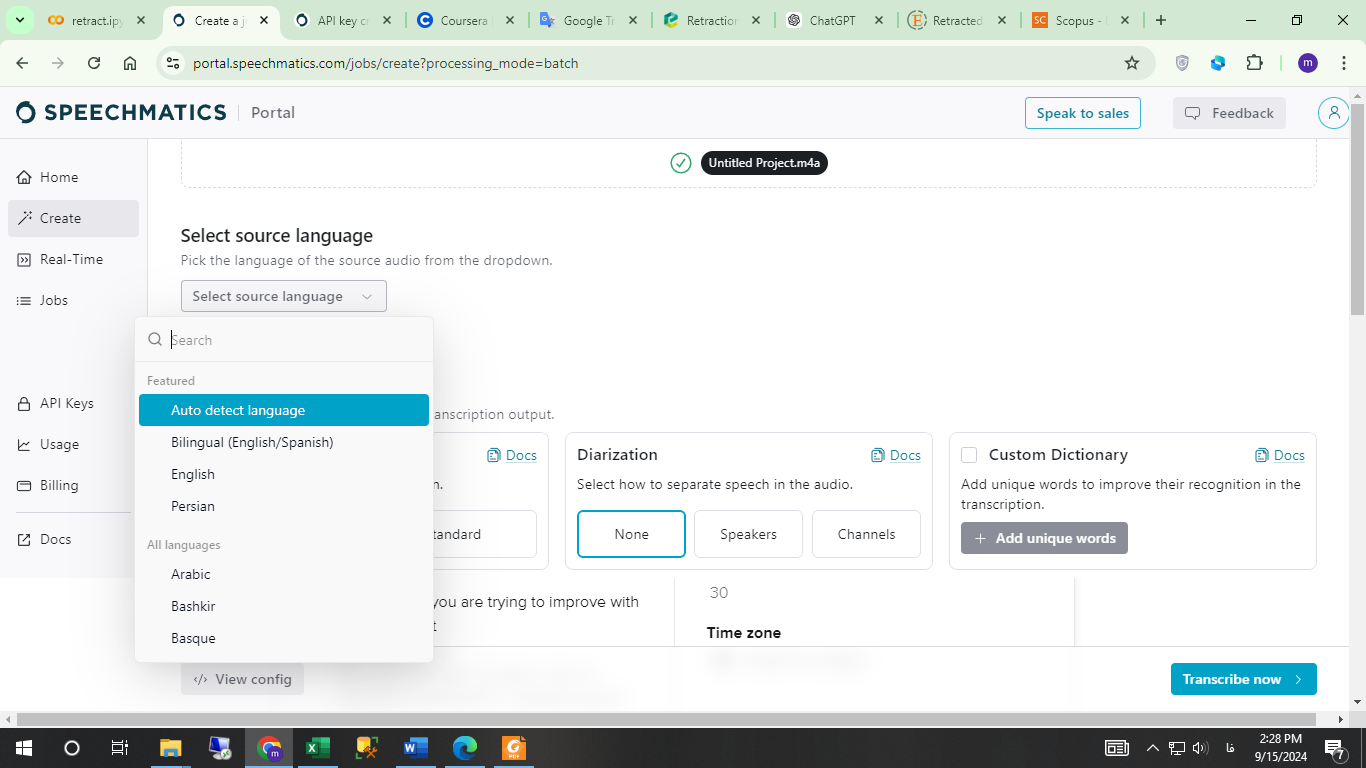Image resolution: width=1366 pixels, height=768 pixels.
Task: Set Diarization to Speakers
Action: coord(748,534)
